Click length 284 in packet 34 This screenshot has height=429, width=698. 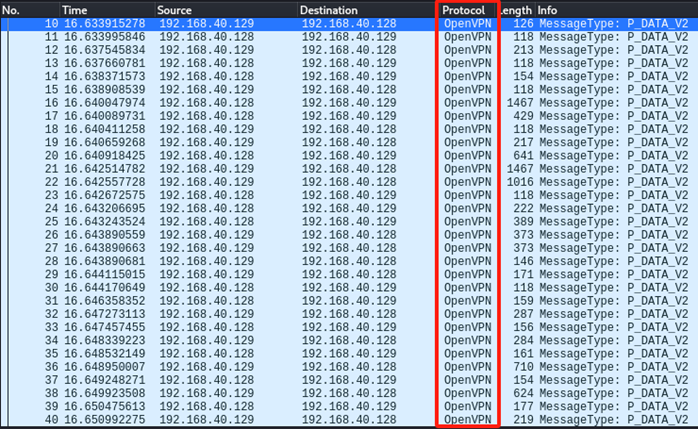tap(523, 340)
